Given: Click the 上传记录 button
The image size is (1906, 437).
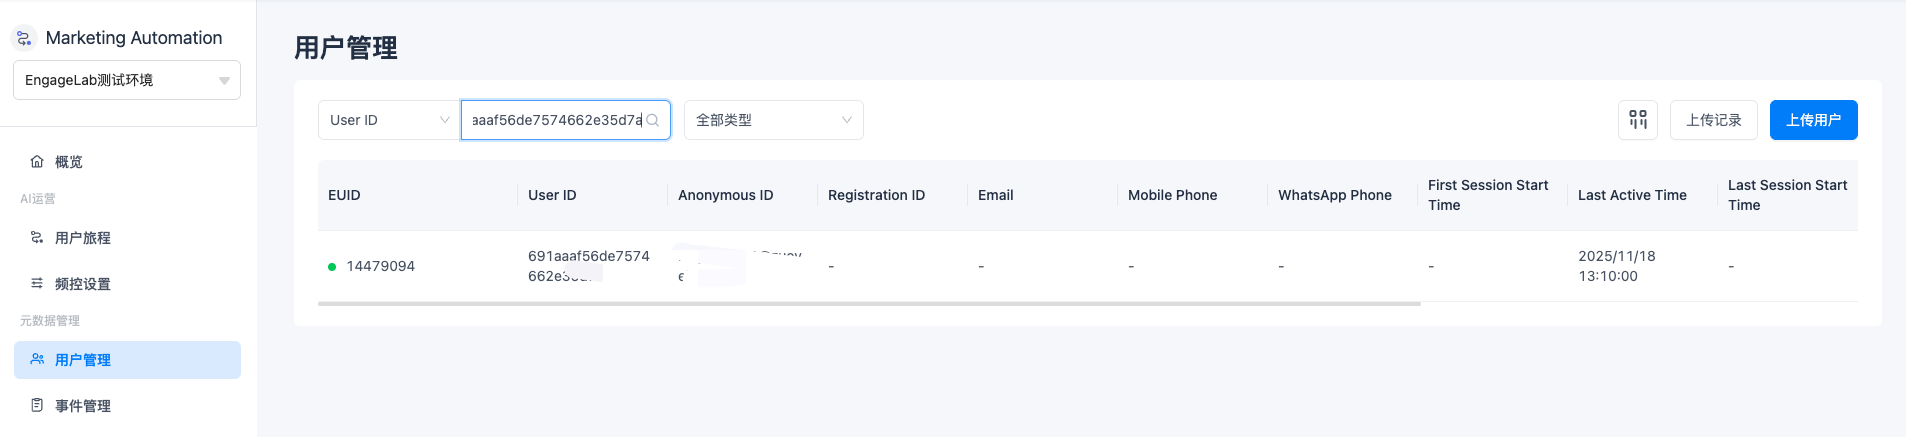Looking at the screenshot, I should pyautogui.click(x=1714, y=120).
